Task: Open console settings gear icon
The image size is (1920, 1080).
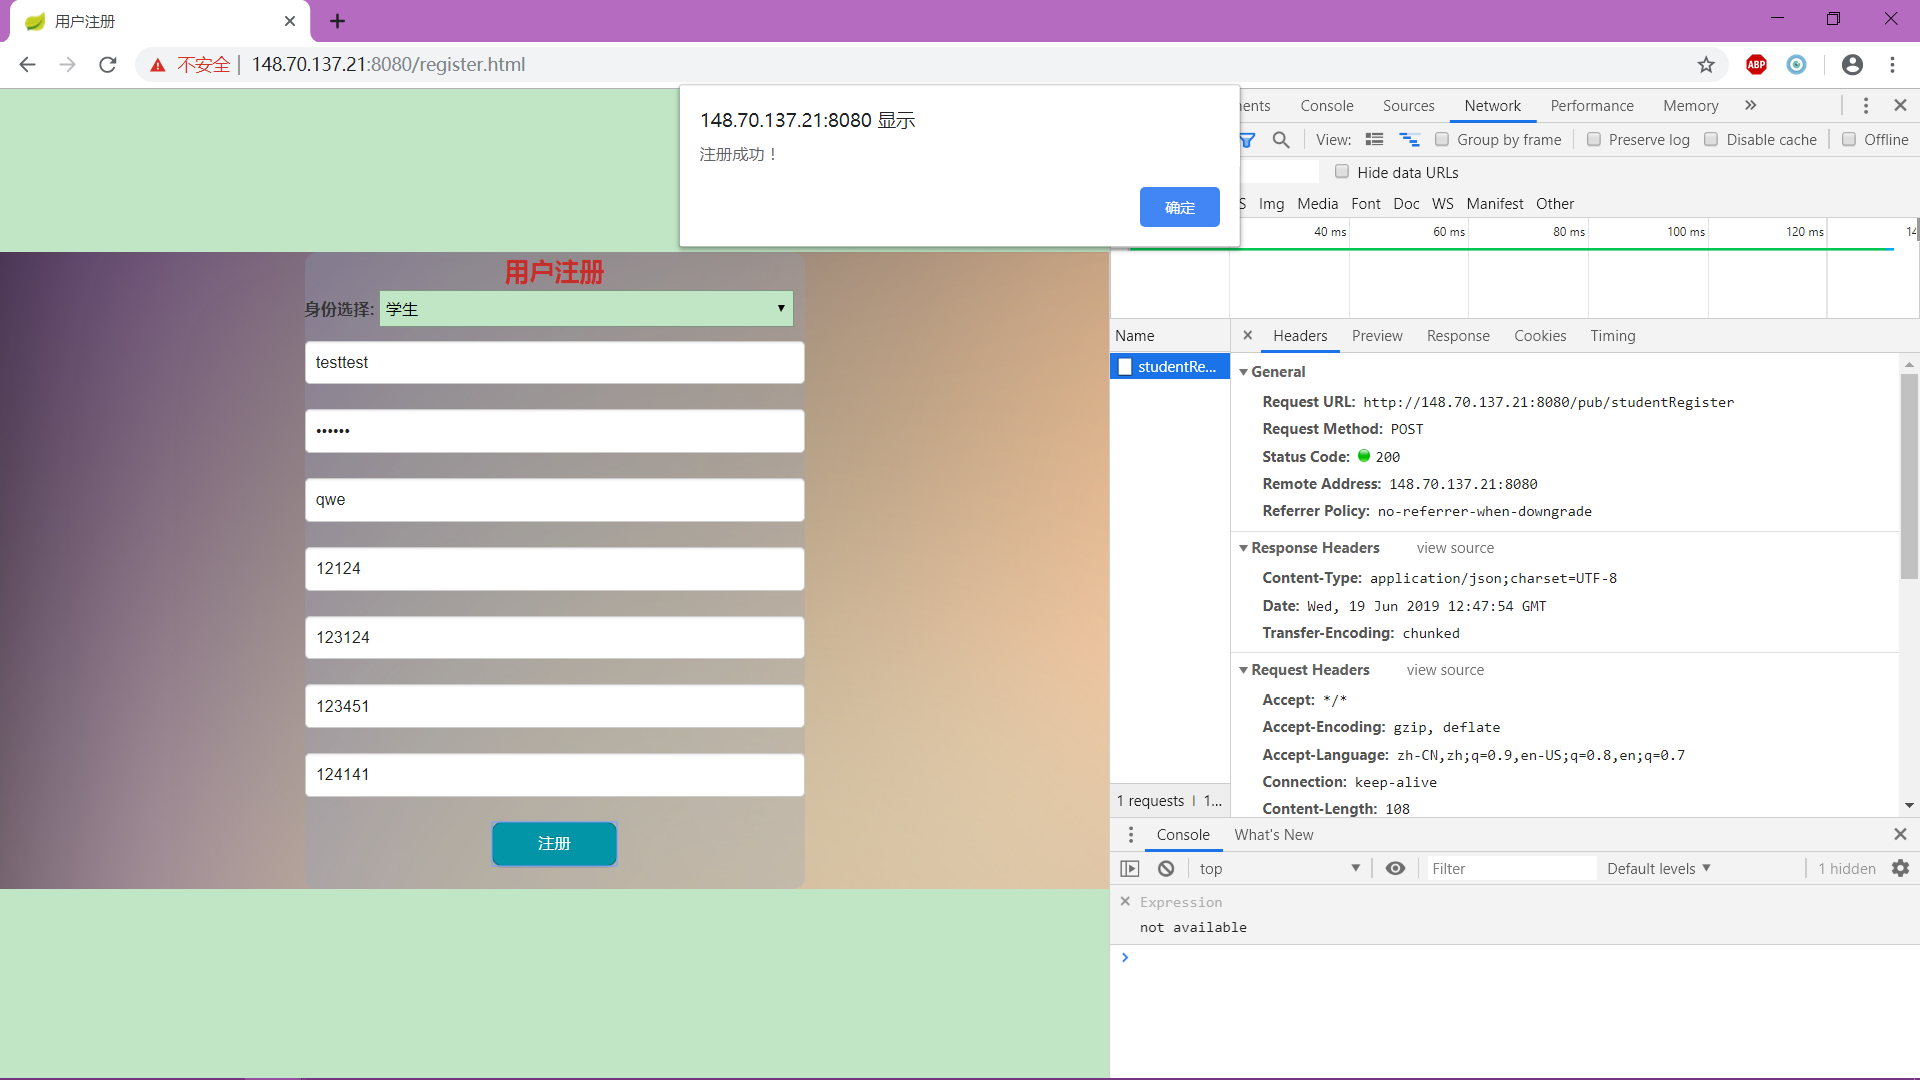Action: point(1900,868)
